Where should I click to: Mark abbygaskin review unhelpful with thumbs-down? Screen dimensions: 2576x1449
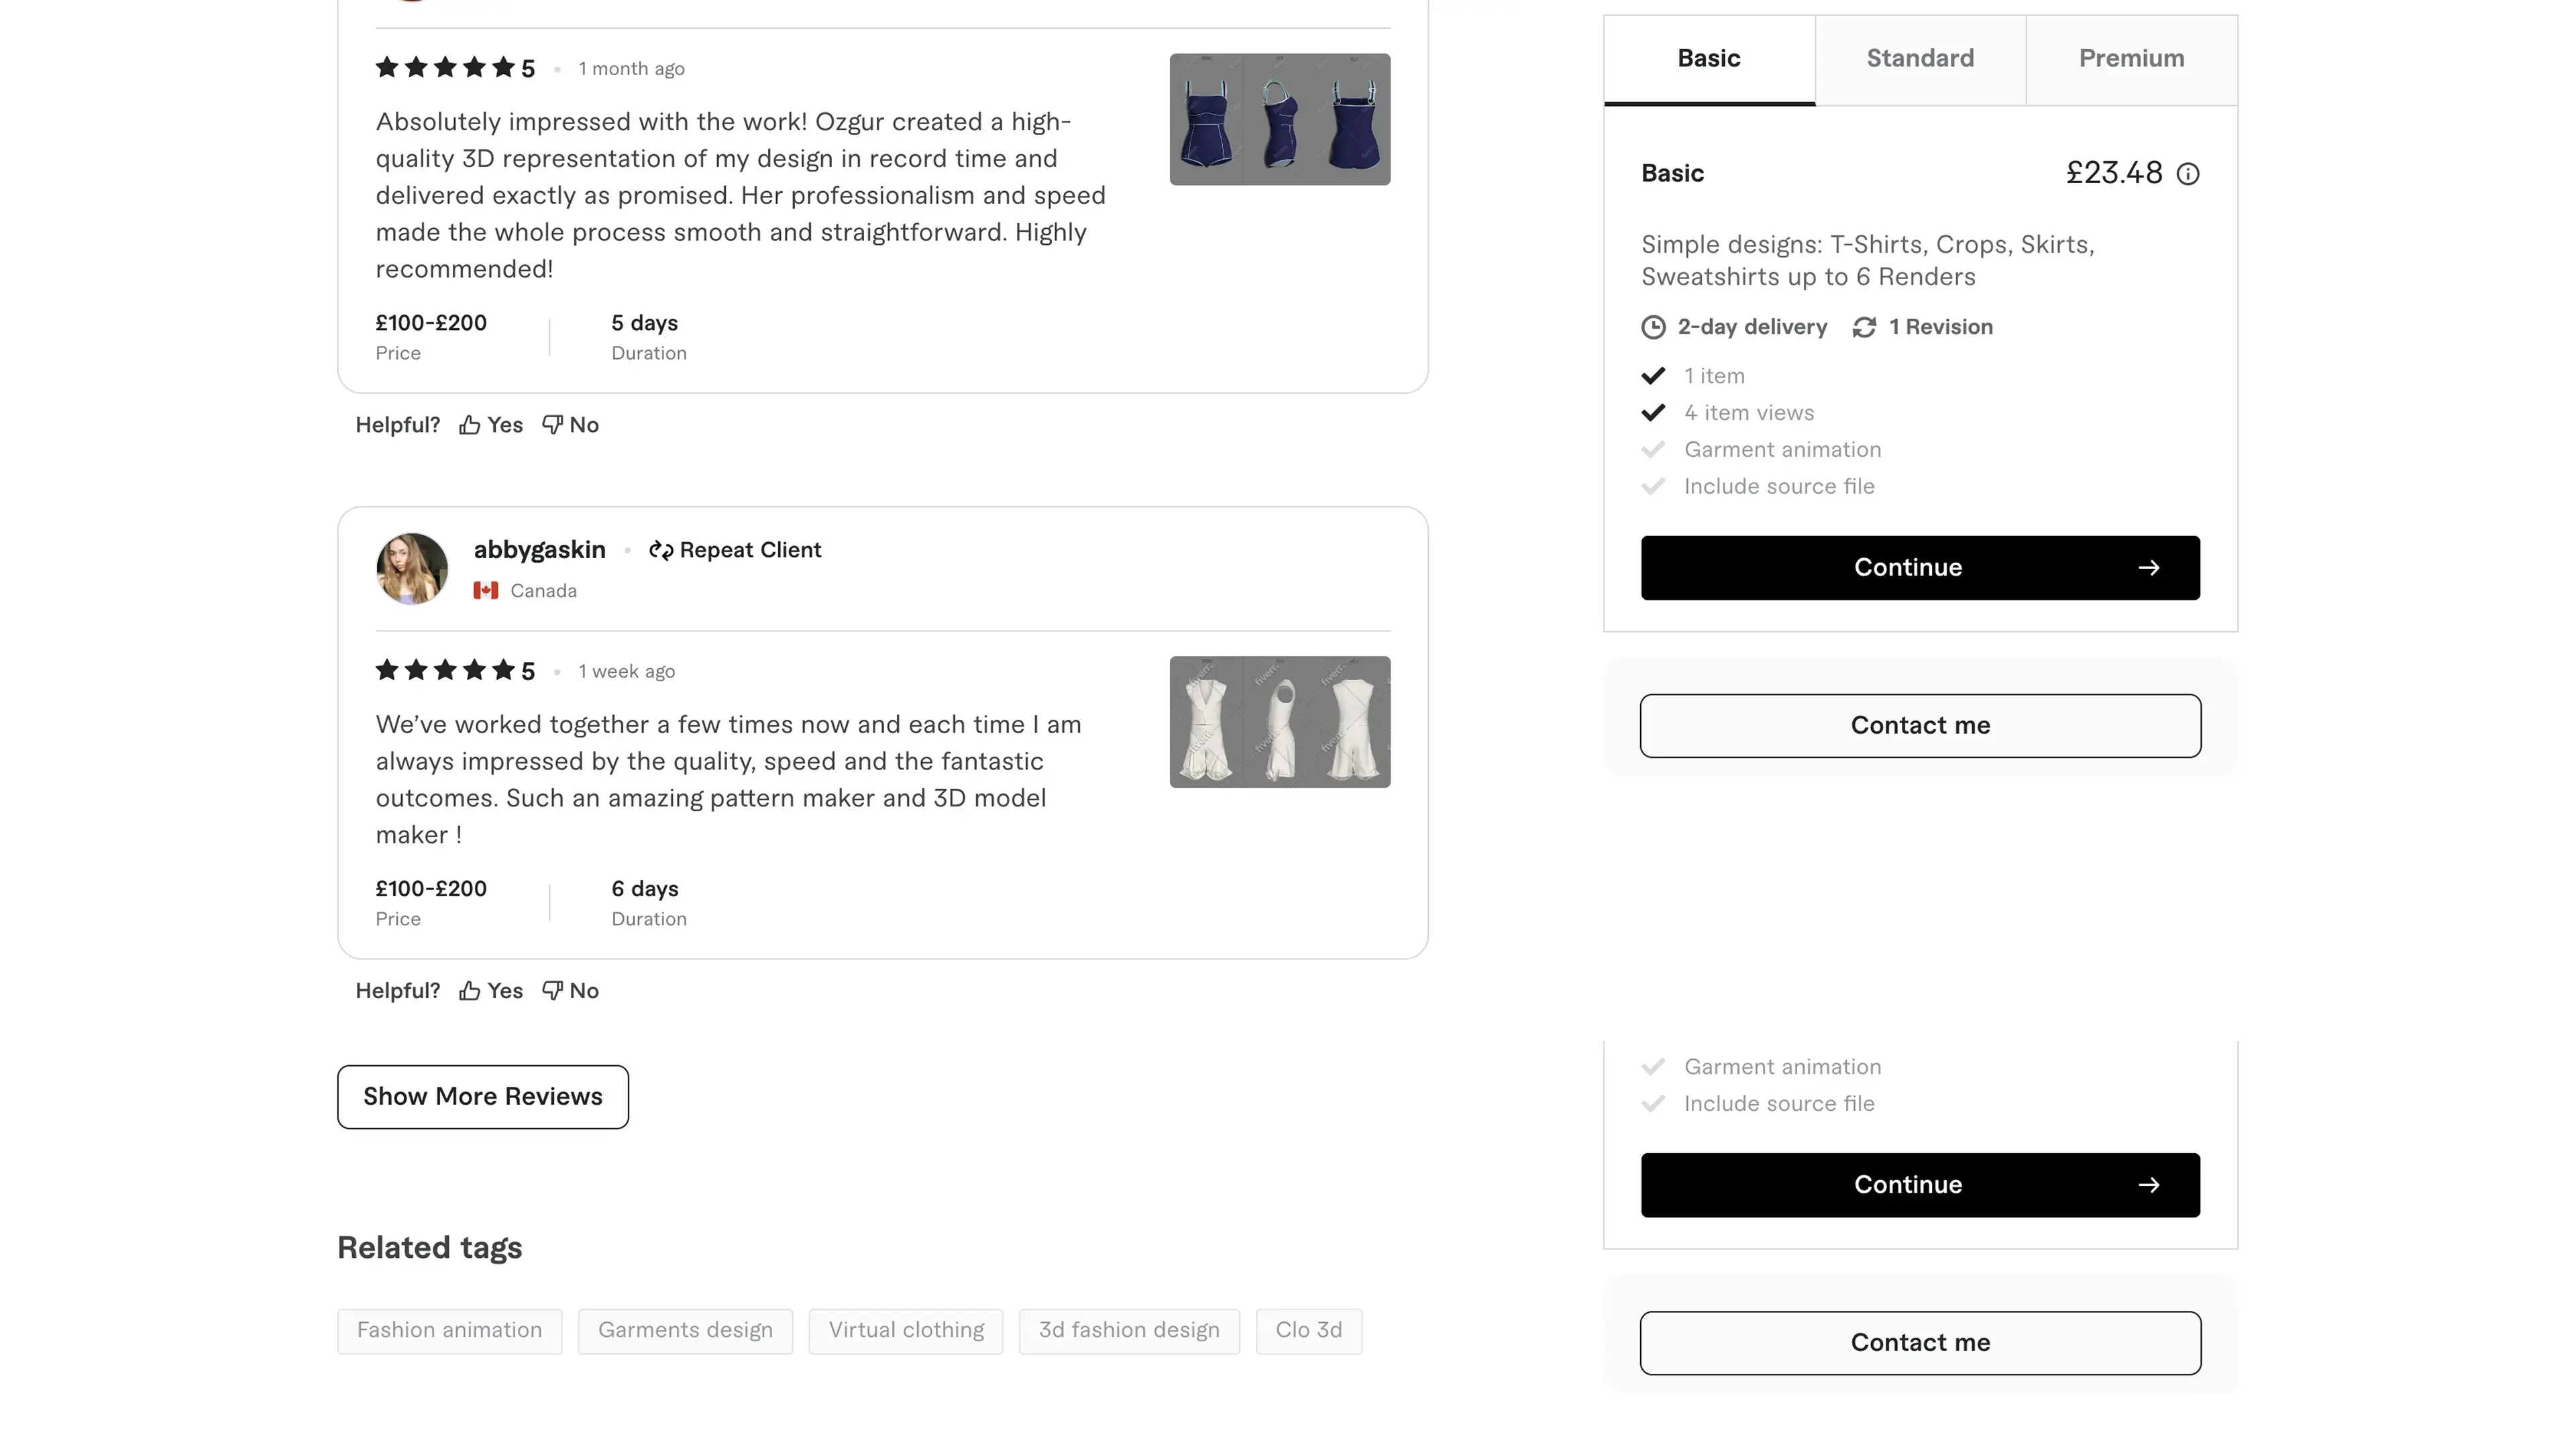tap(570, 991)
